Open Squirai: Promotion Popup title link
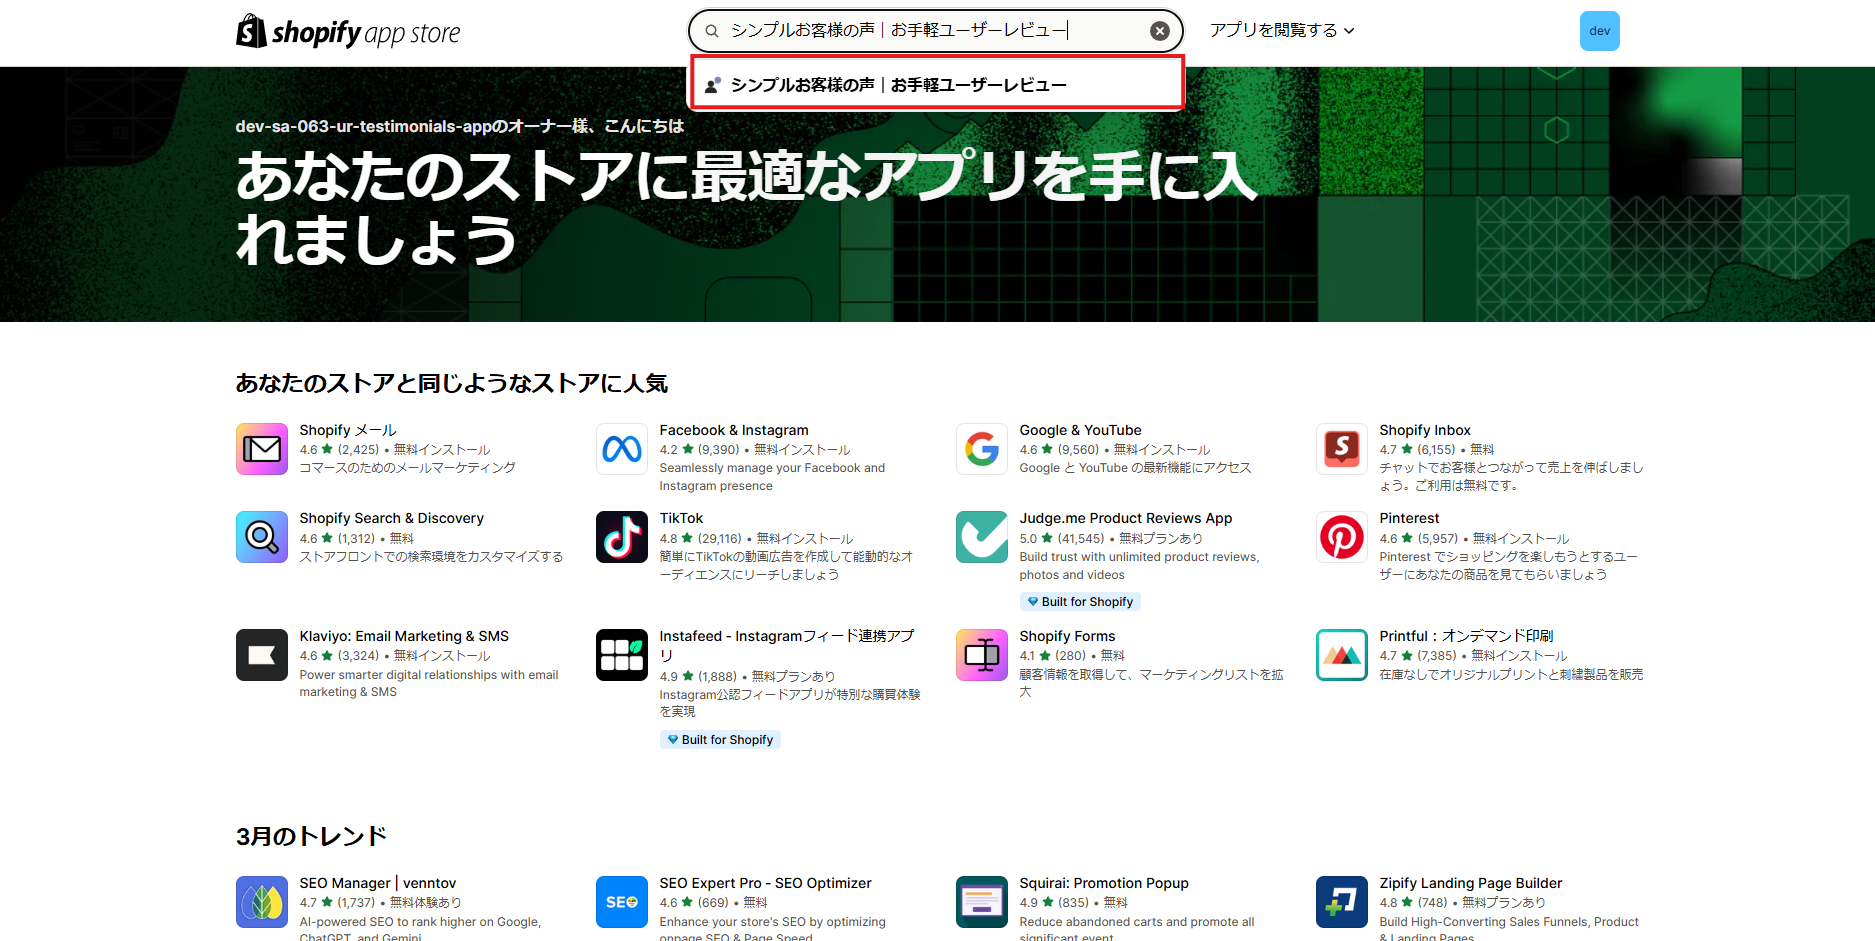 (x=1104, y=883)
